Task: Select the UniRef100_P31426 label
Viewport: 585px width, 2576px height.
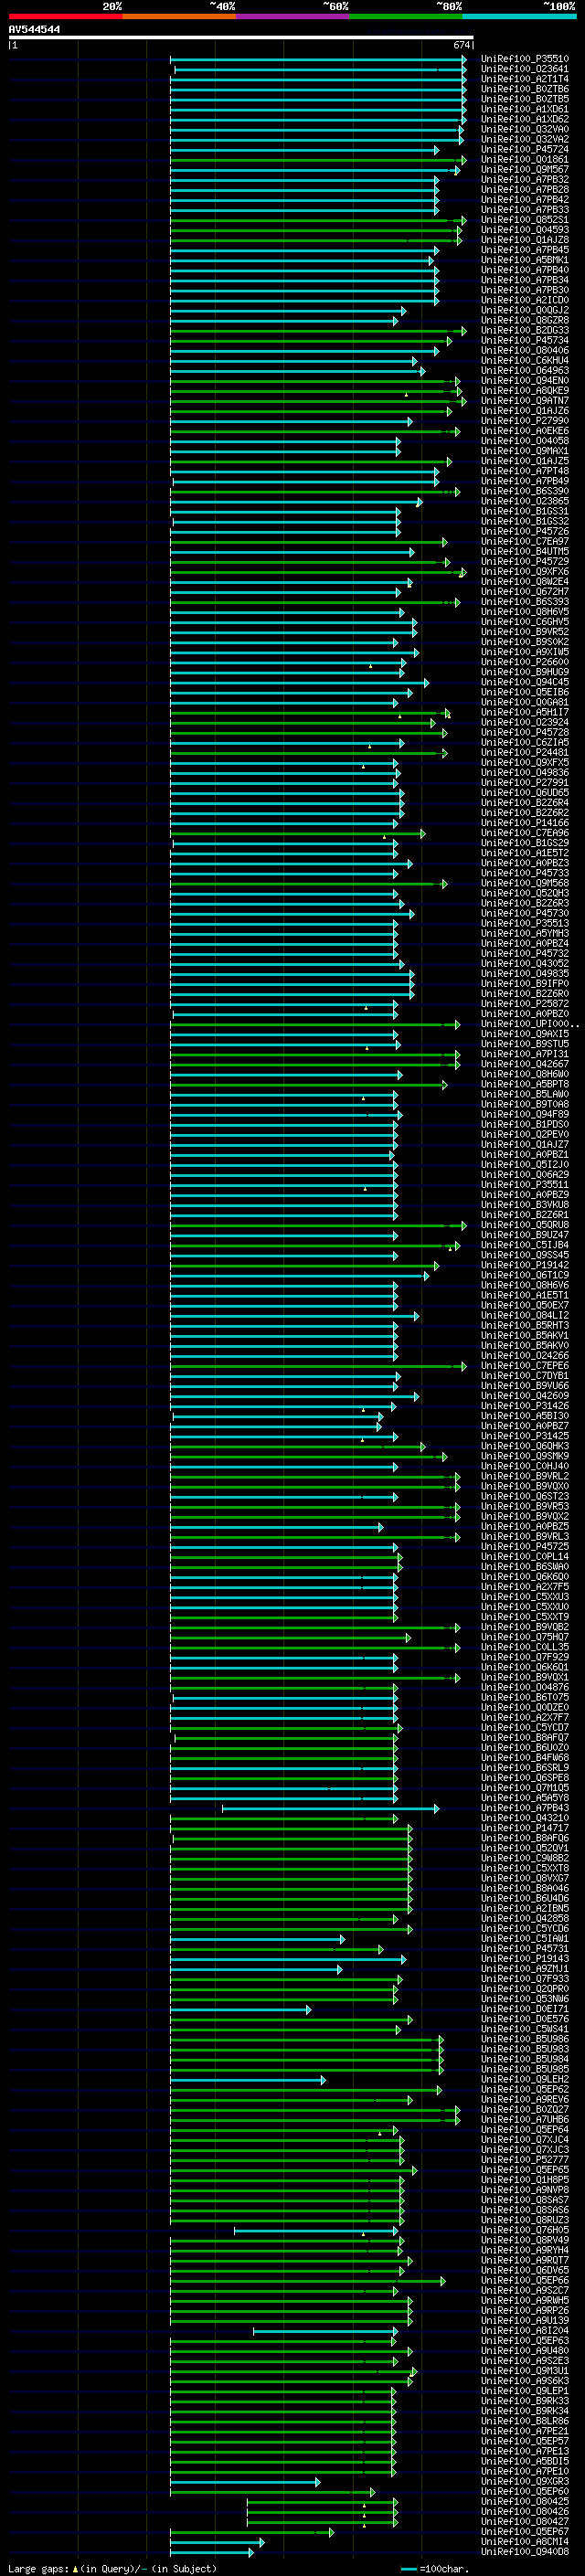Action: pyautogui.click(x=525, y=1406)
